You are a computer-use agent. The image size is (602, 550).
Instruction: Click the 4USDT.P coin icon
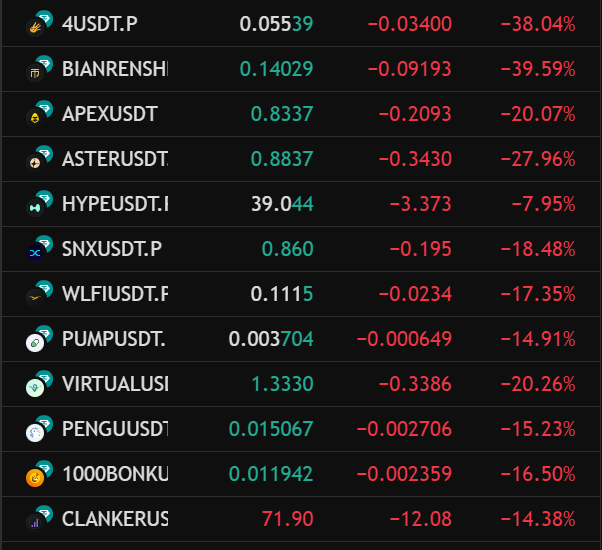(38, 25)
